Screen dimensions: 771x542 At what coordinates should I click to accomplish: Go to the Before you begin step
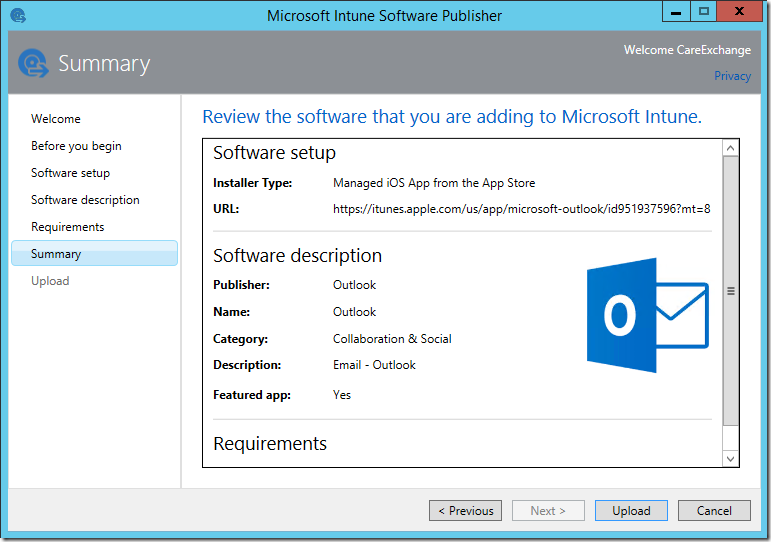coord(76,146)
